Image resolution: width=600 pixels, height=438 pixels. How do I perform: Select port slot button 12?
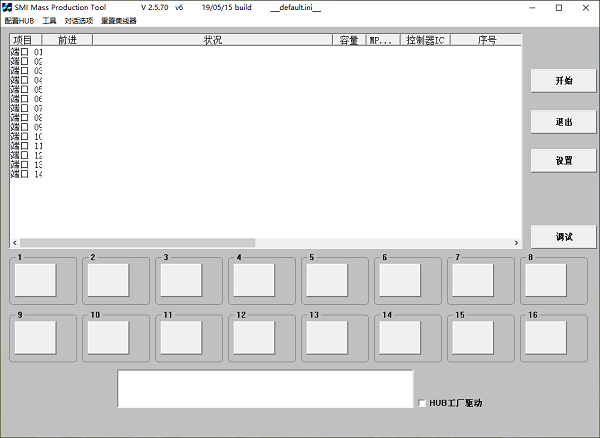point(254,337)
